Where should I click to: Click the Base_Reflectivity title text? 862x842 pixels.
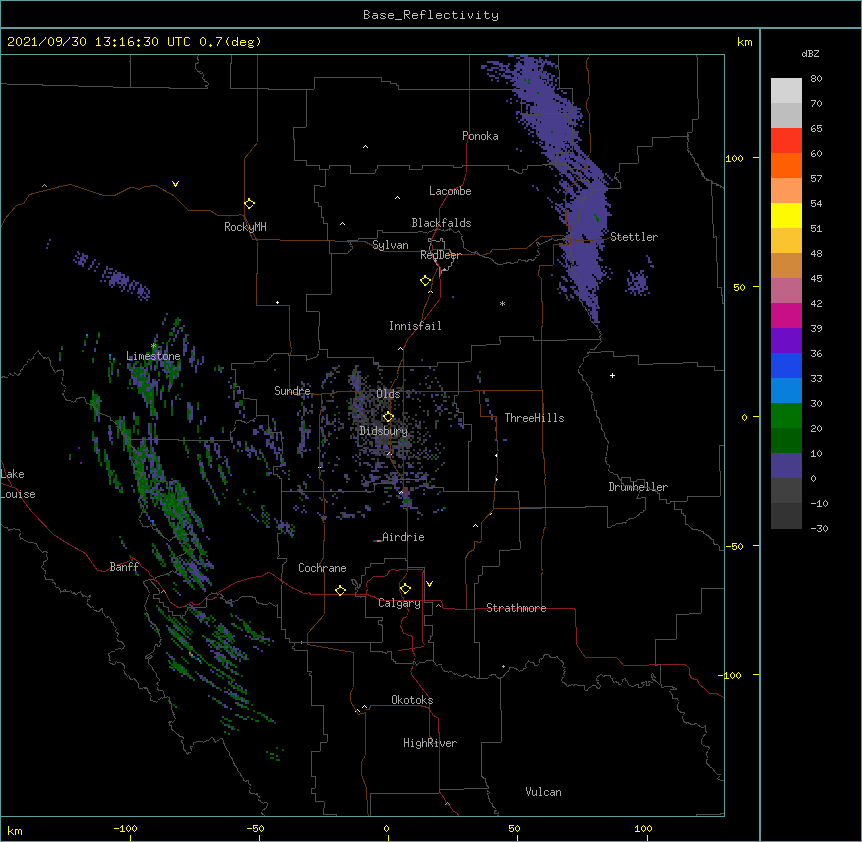(431, 15)
